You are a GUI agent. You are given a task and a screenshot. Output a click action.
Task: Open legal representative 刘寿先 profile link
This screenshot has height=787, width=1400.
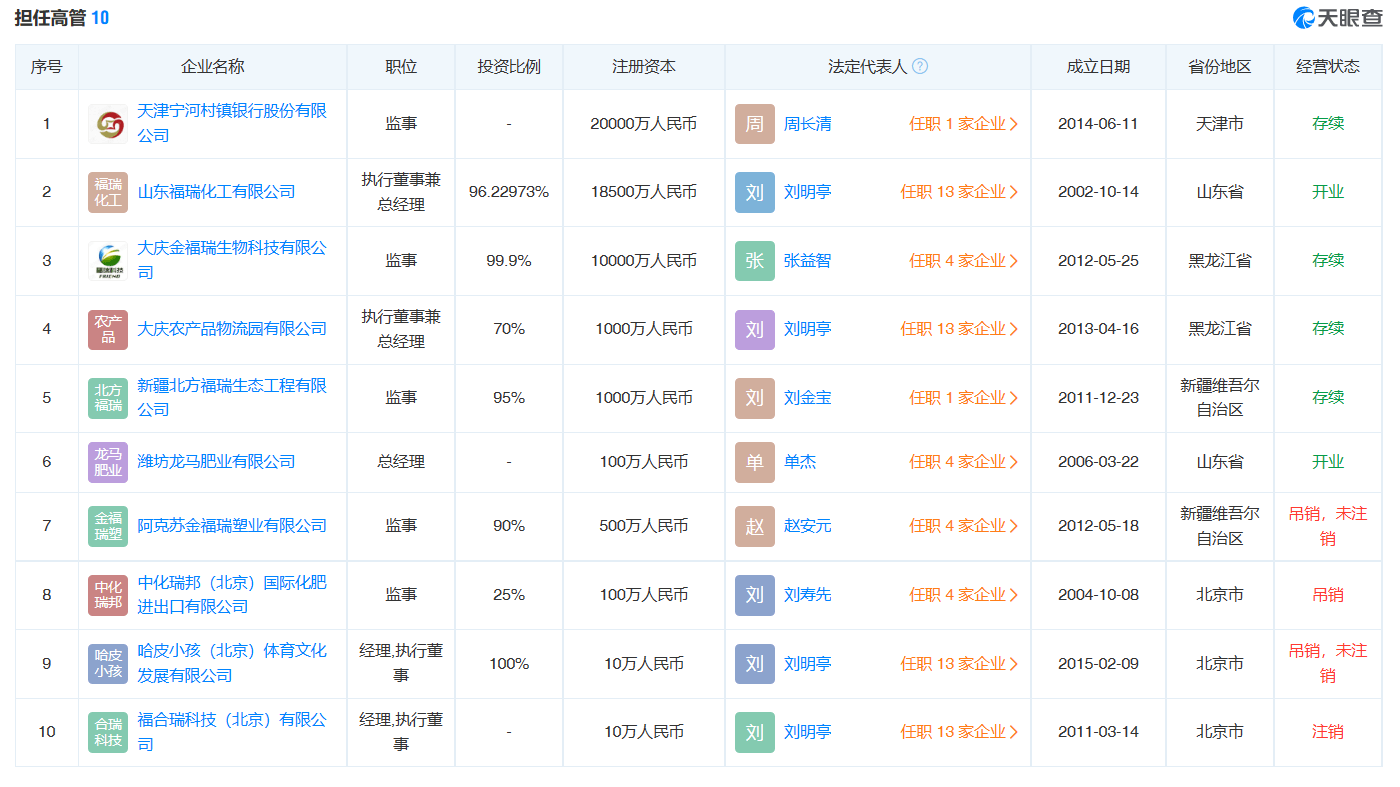(807, 595)
